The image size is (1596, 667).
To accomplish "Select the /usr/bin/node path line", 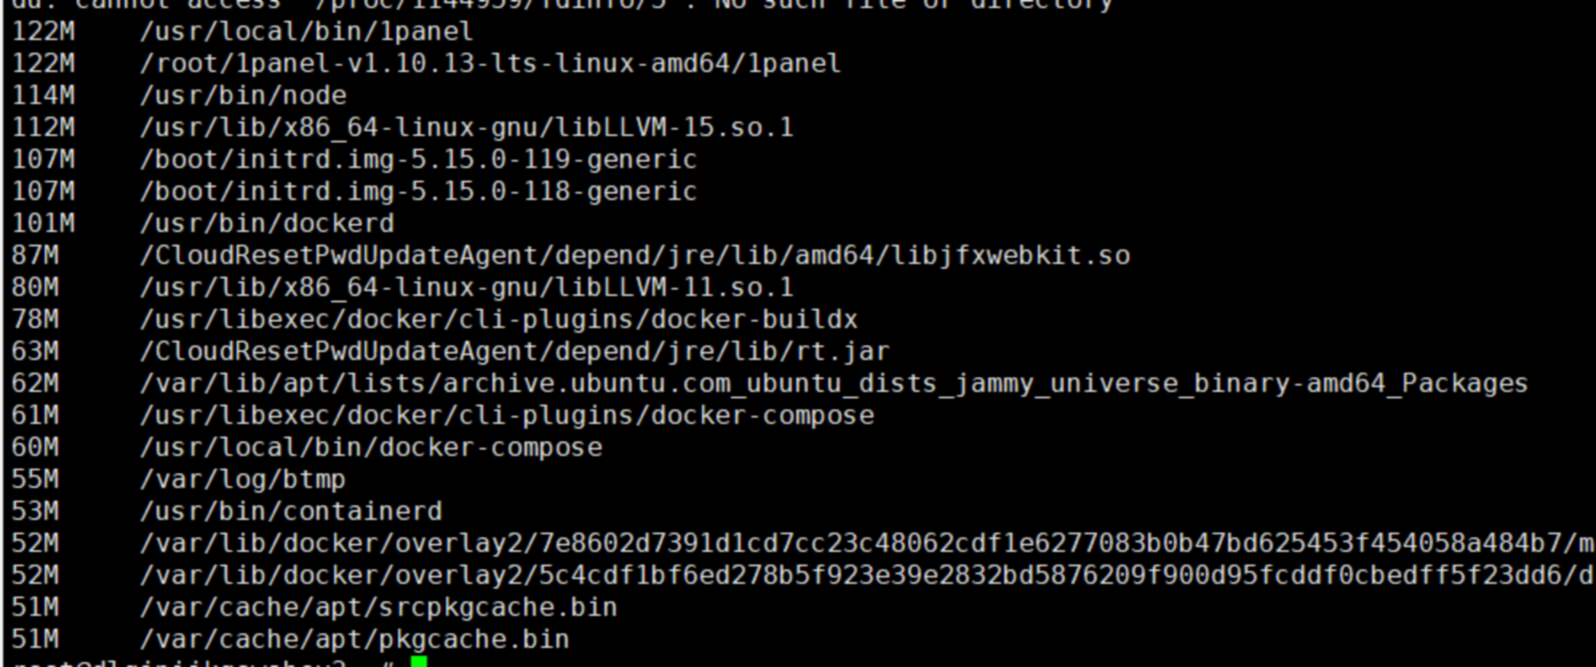I will (x=243, y=95).
